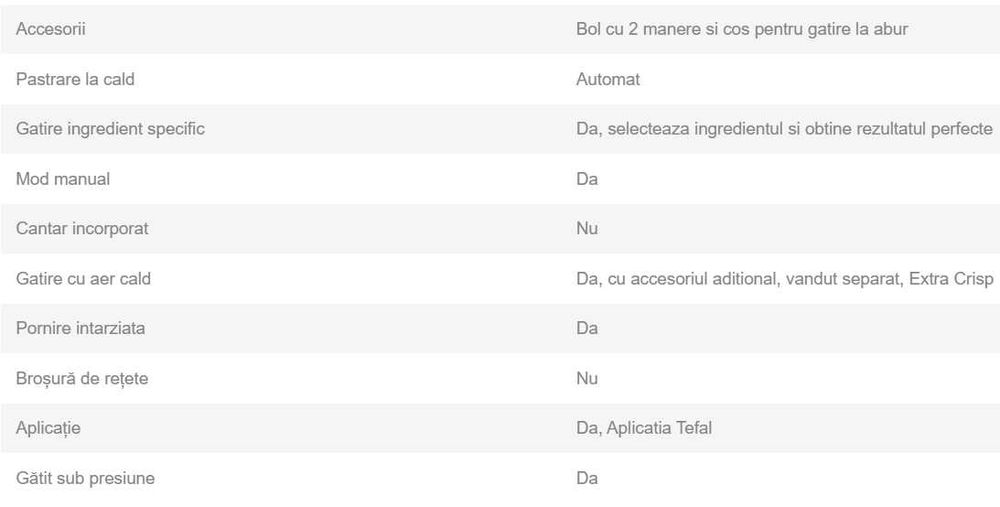Click the Gatire ingredient specific label
The height and width of the screenshot is (507, 1000).
110,129
